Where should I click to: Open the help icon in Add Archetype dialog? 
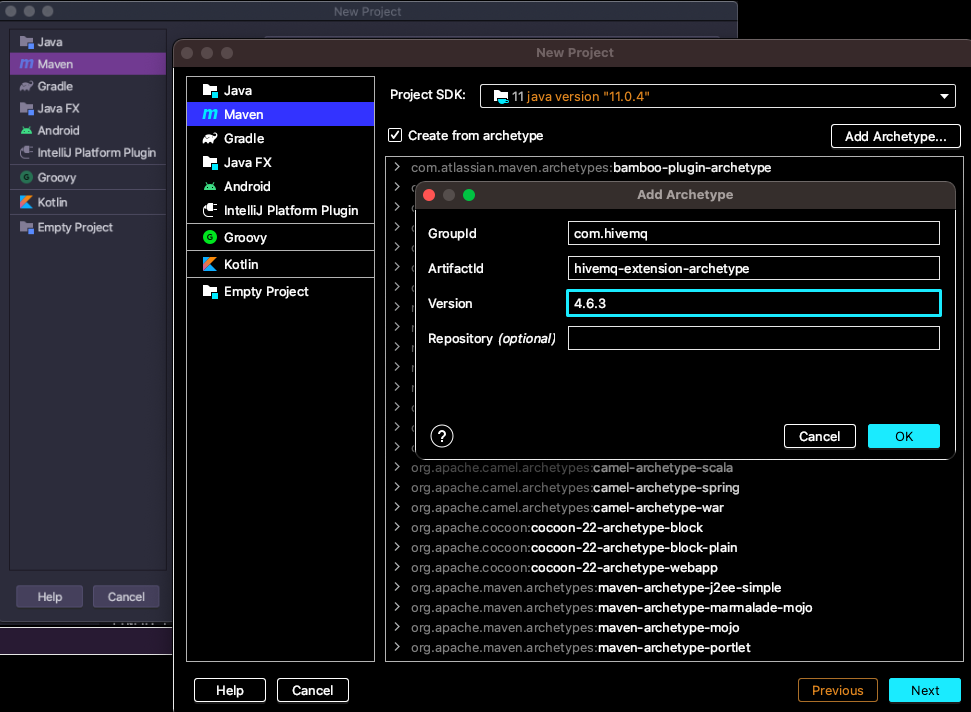tap(441, 436)
